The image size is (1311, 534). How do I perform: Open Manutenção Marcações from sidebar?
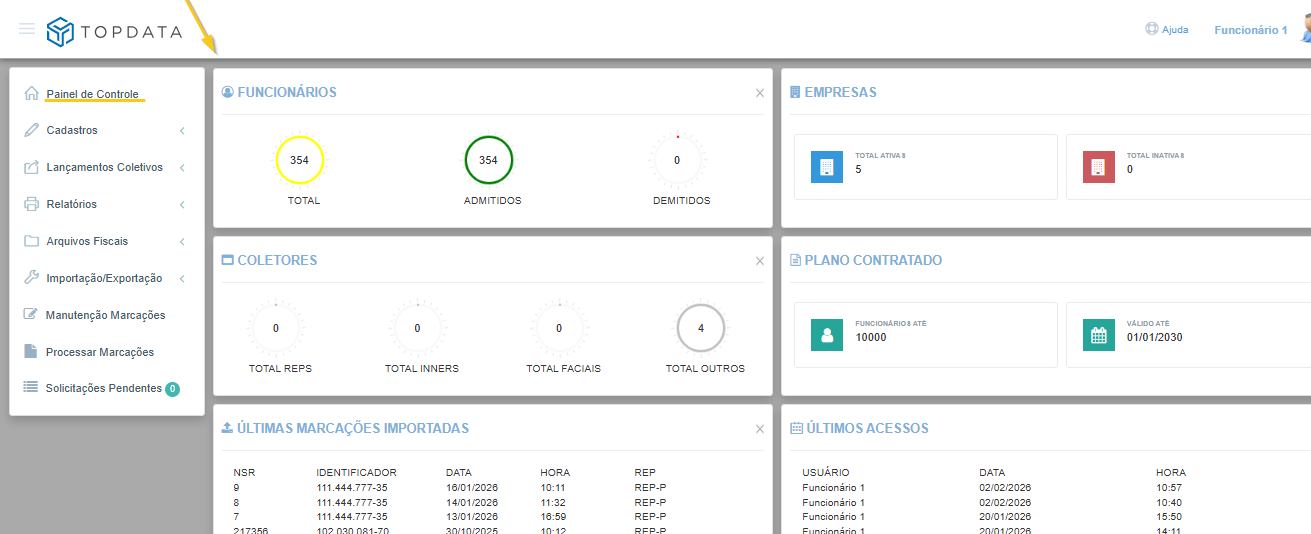coord(105,315)
